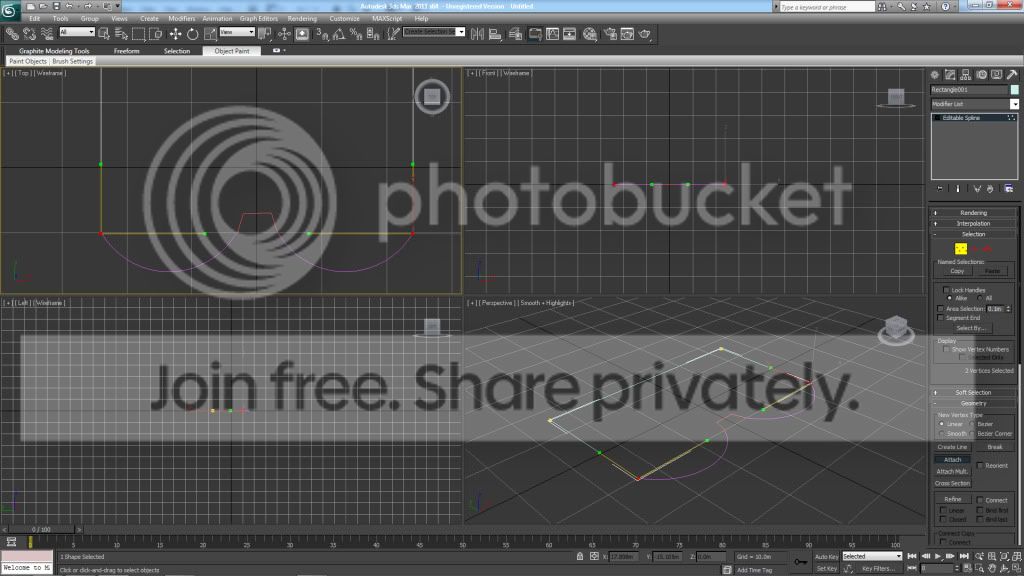Image resolution: width=1024 pixels, height=576 pixels.
Task: Select the Unlink Selection tool
Action: click(29, 34)
